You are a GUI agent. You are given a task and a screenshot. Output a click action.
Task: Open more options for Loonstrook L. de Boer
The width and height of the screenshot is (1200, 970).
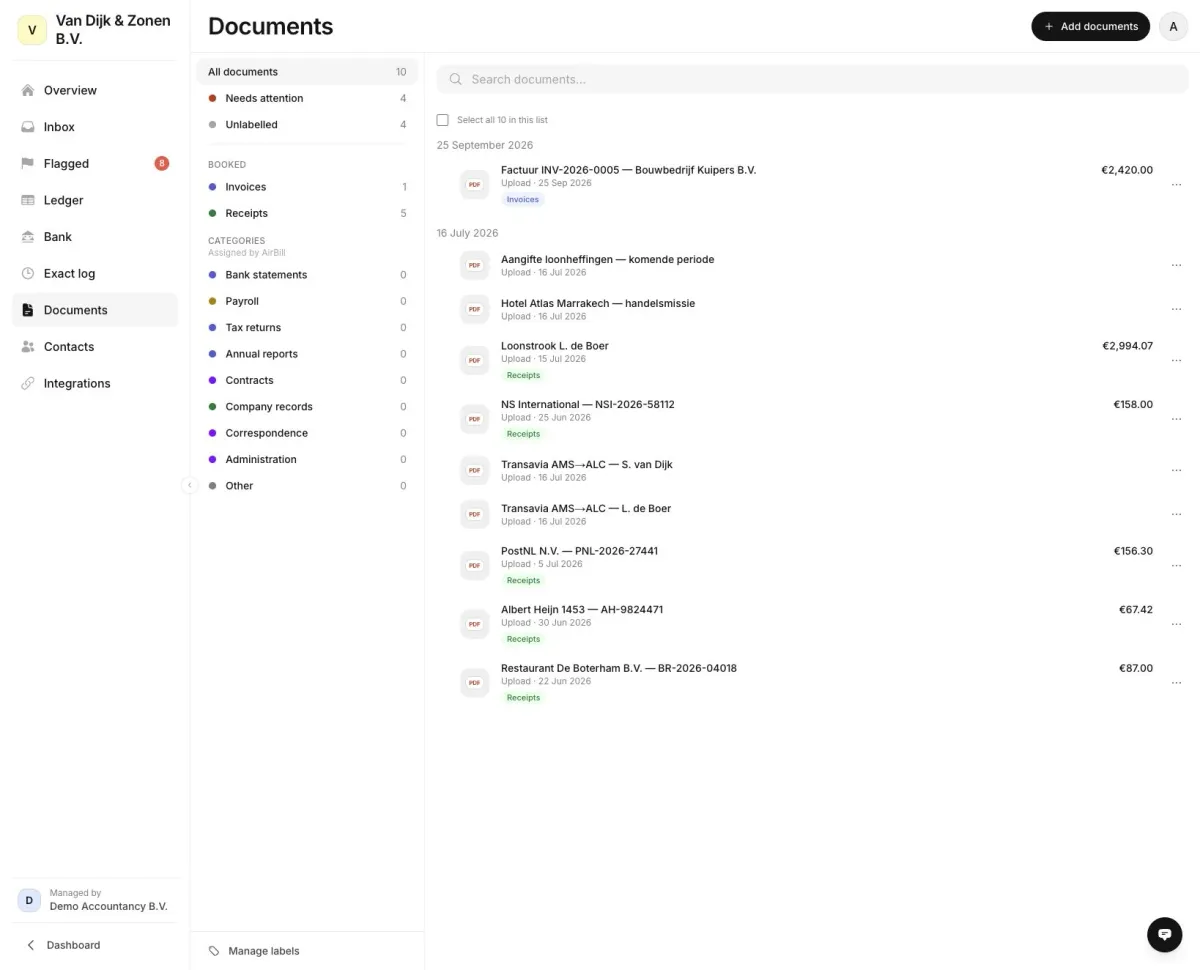tap(1176, 360)
